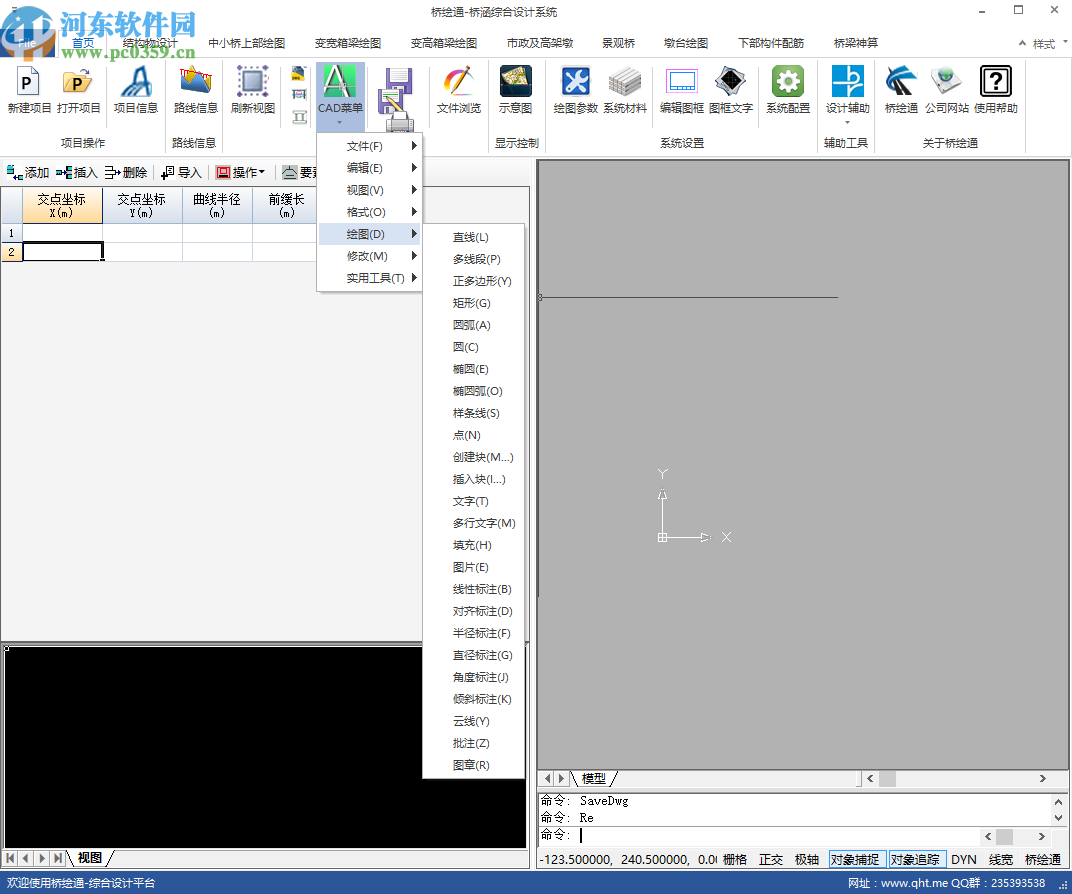Select the 视图 sheet tab
Viewport: 1072px width, 894px height.
(x=90, y=858)
